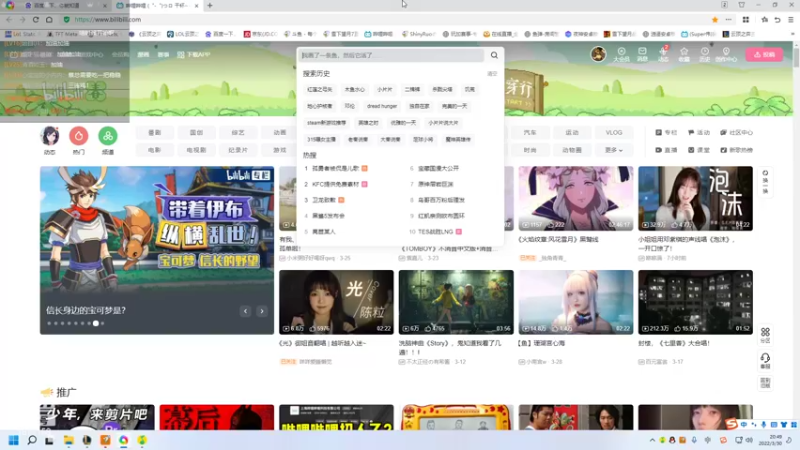The width and height of the screenshot is (800, 450).
Task: Click 清空 to clear search history
Action: 492,74
